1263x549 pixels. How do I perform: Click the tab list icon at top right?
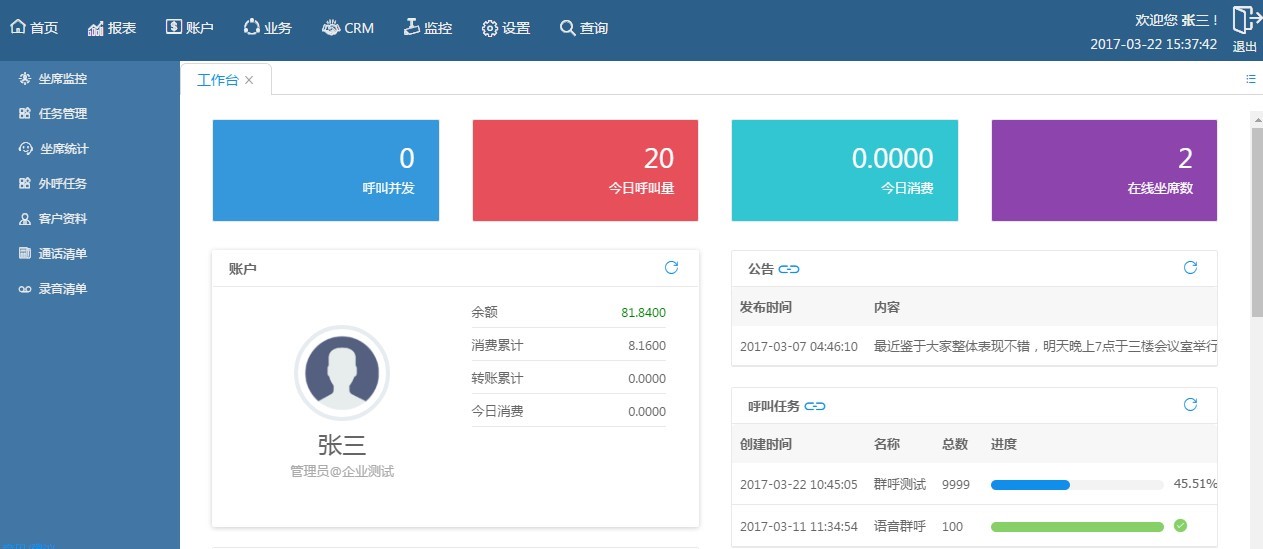(1250, 79)
